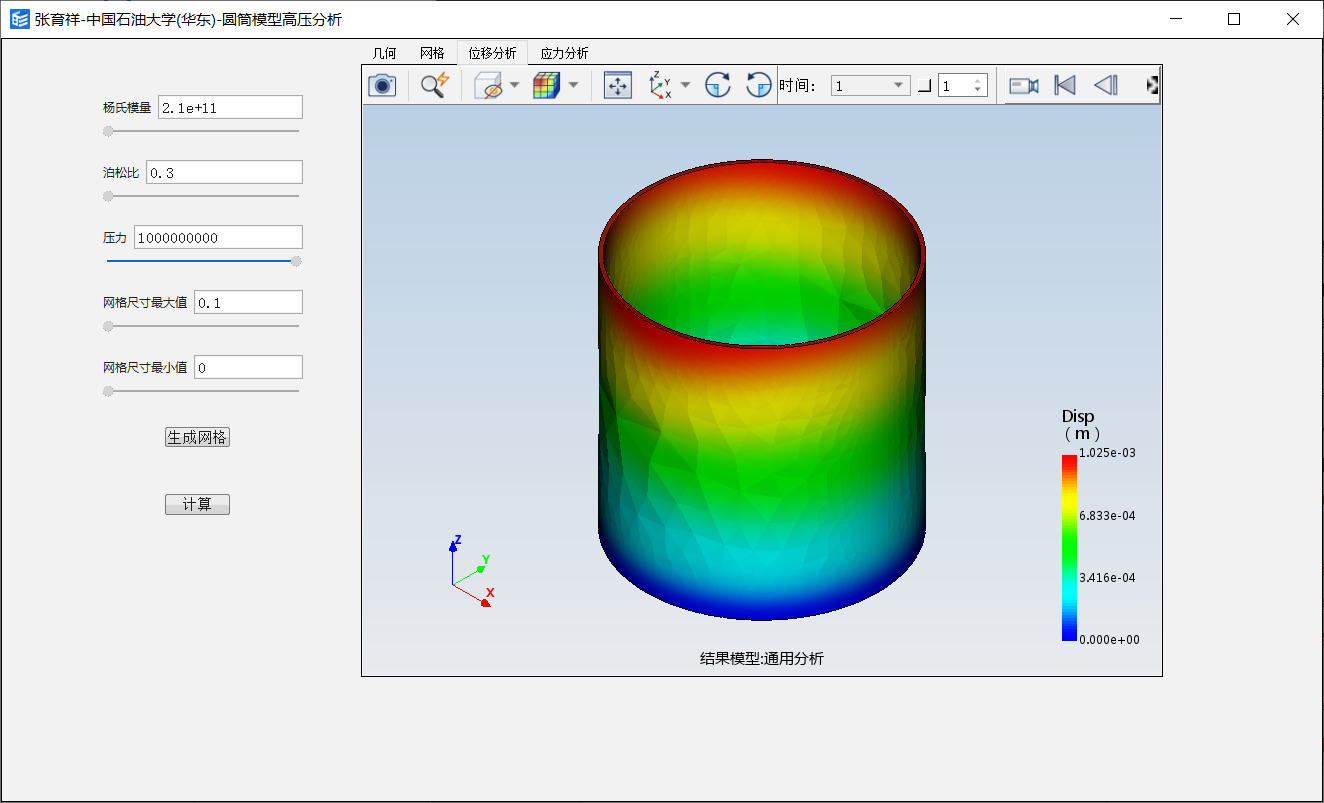The height and width of the screenshot is (803, 1324).
Task: Click the video camera animation icon
Action: click(x=1024, y=86)
